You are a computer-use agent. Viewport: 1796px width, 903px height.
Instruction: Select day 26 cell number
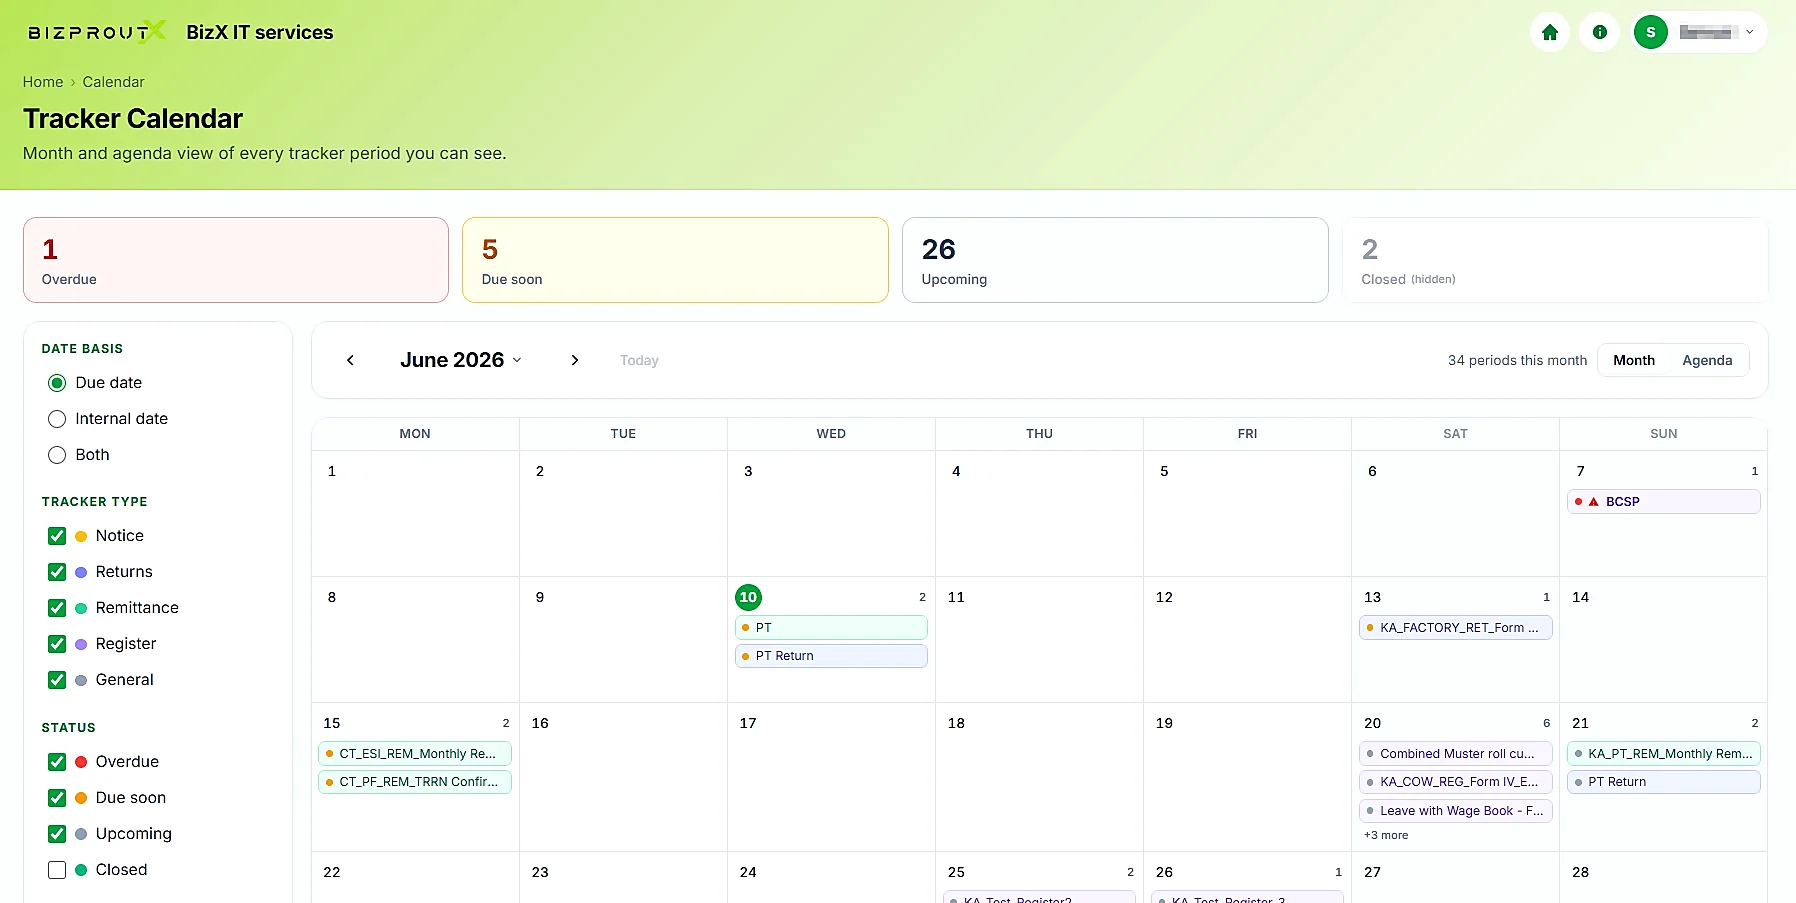[x=1164, y=872]
